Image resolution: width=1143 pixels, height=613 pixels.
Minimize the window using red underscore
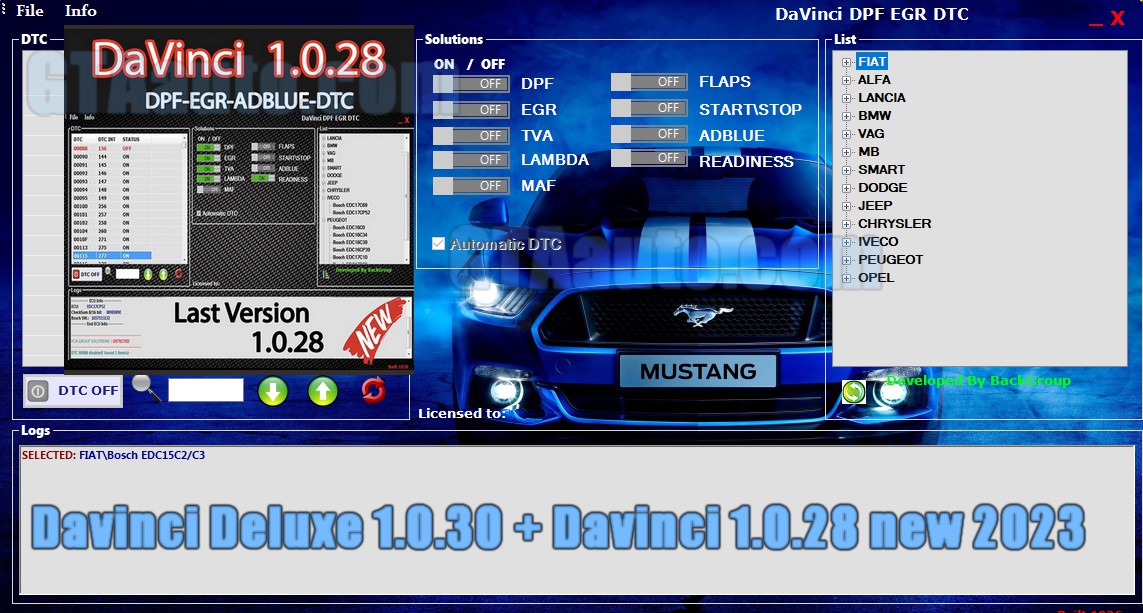click(x=1095, y=19)
